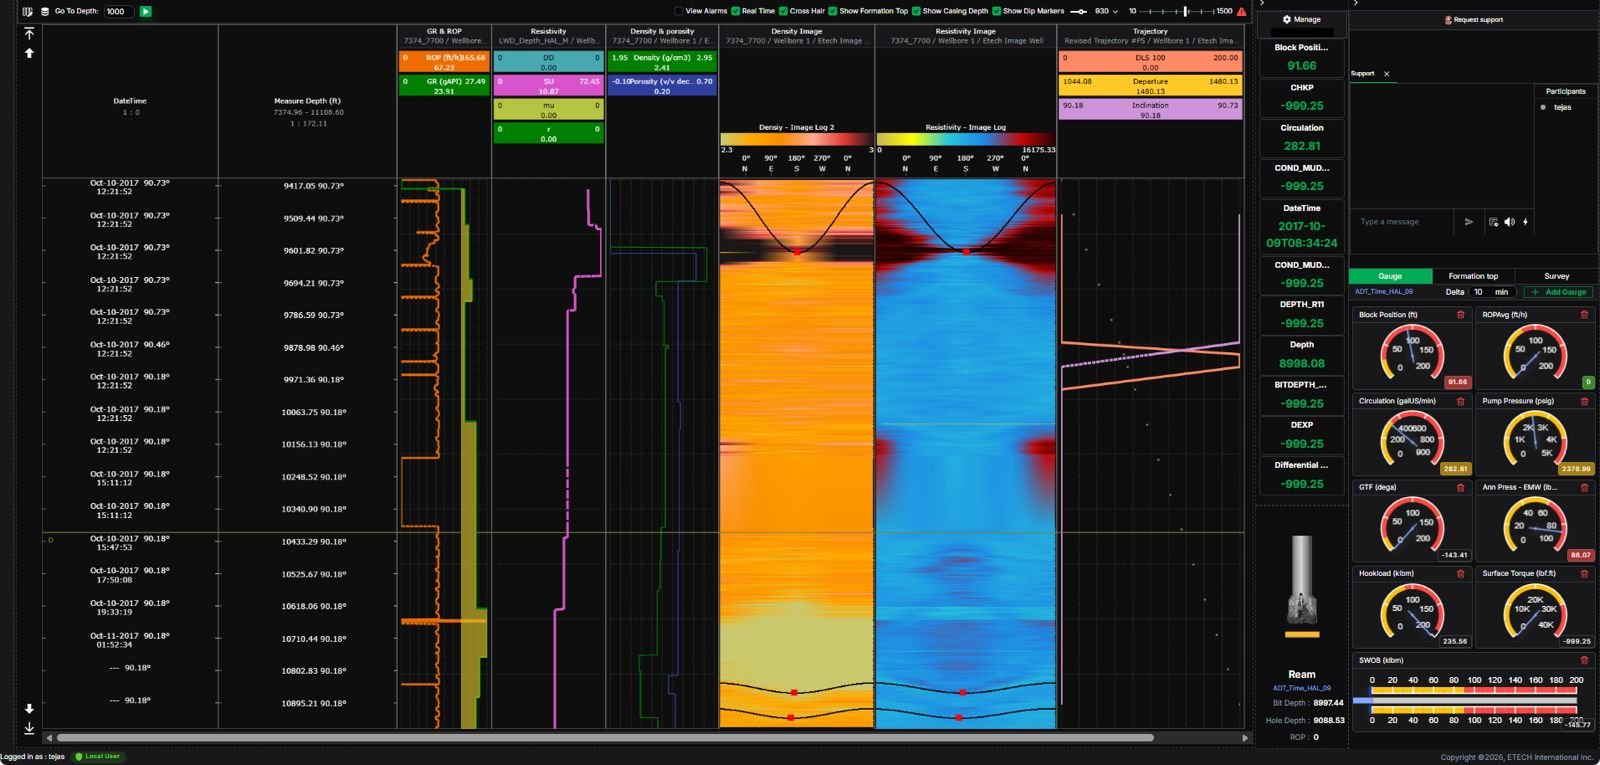Click the green Go To Depth play button
The image size is (1600, 765).
[146, 11]
